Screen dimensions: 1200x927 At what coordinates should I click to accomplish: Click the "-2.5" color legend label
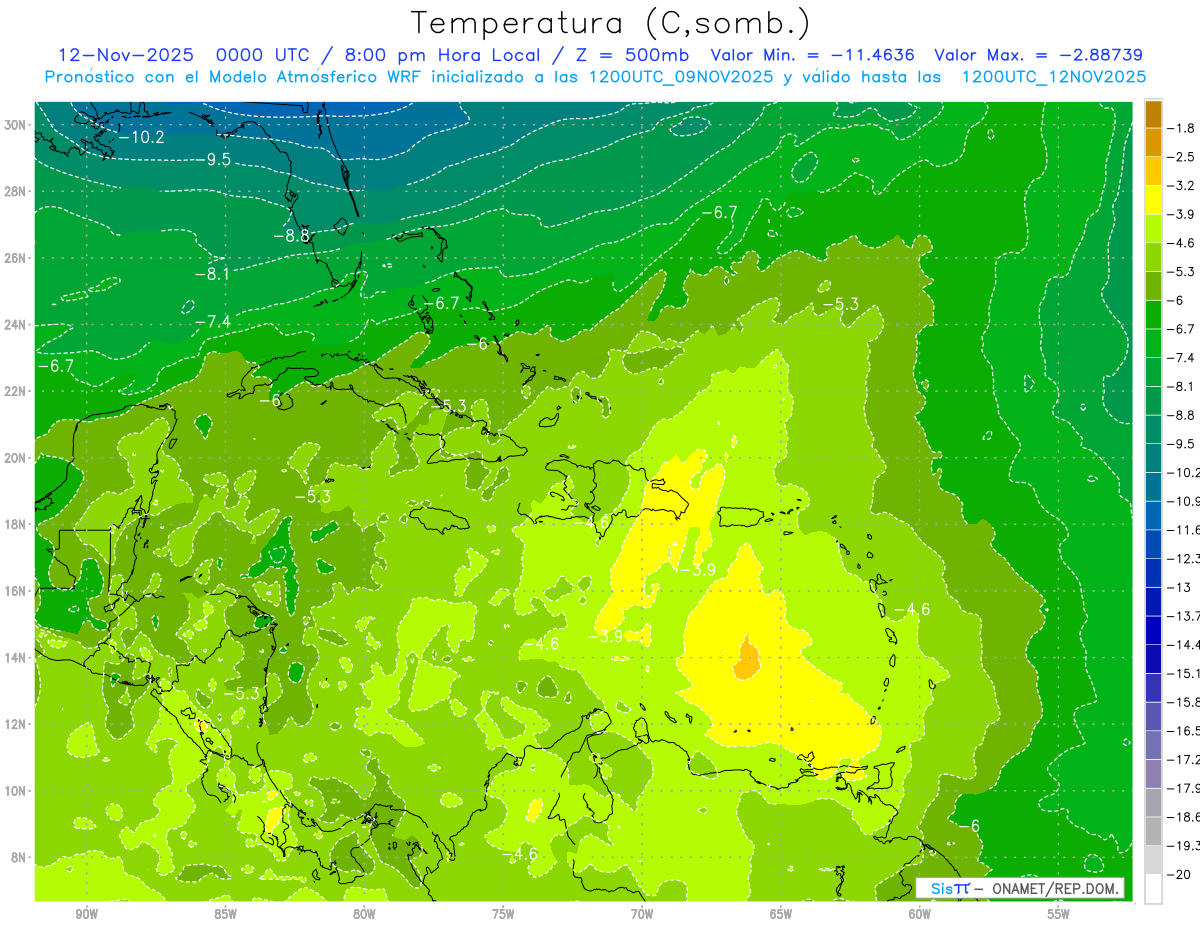1182,157
